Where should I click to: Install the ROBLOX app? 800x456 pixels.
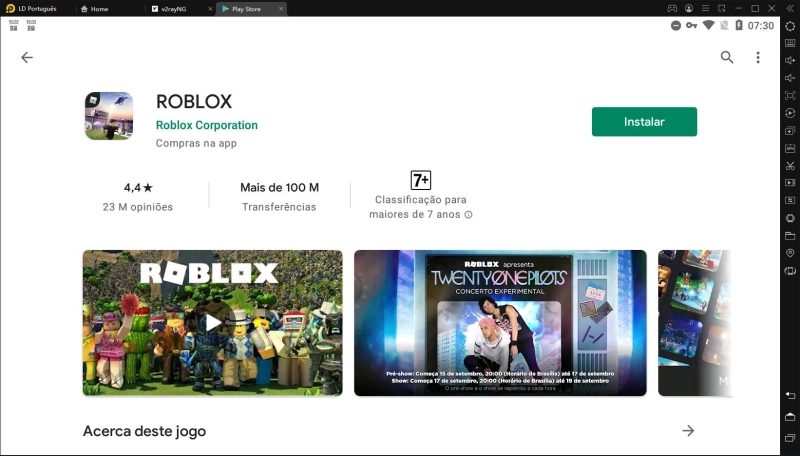[x=644, y=122]
